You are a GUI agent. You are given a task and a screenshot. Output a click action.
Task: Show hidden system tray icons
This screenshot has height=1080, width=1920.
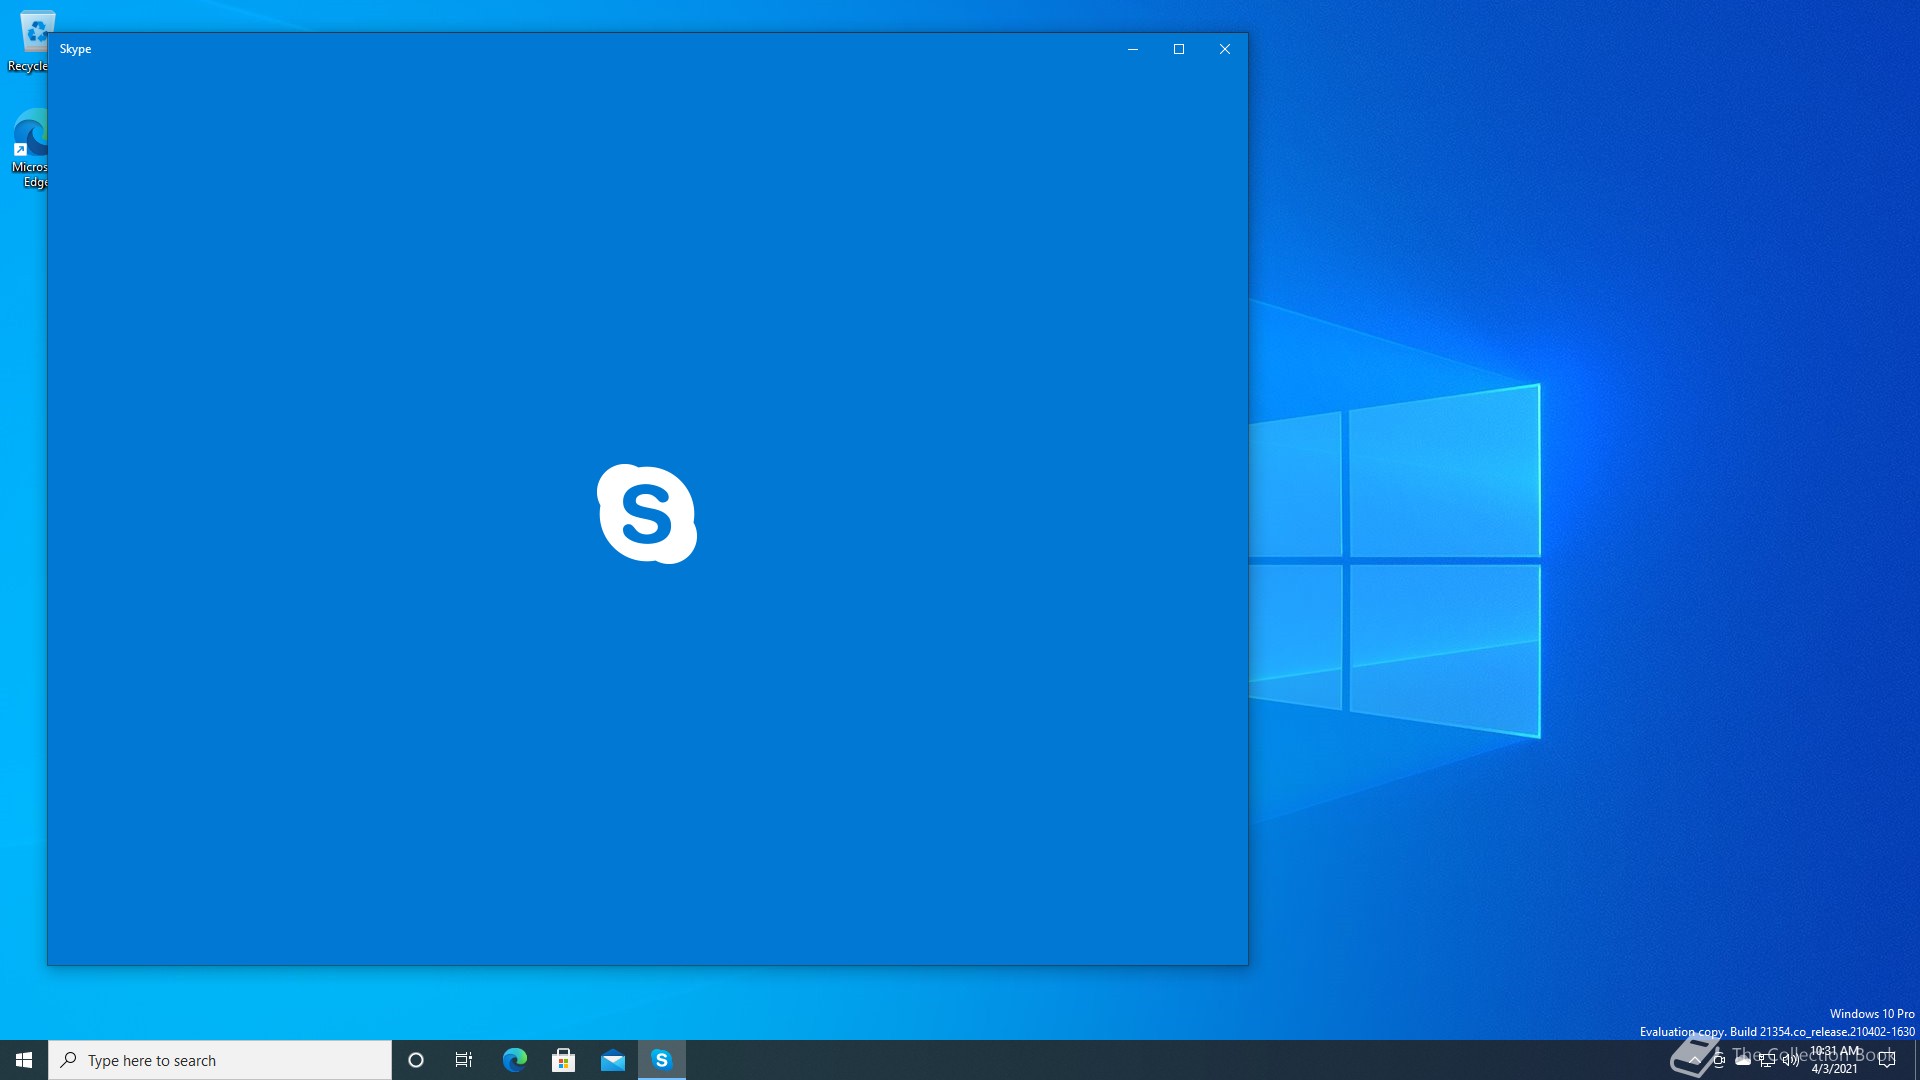[1694, 1060]
